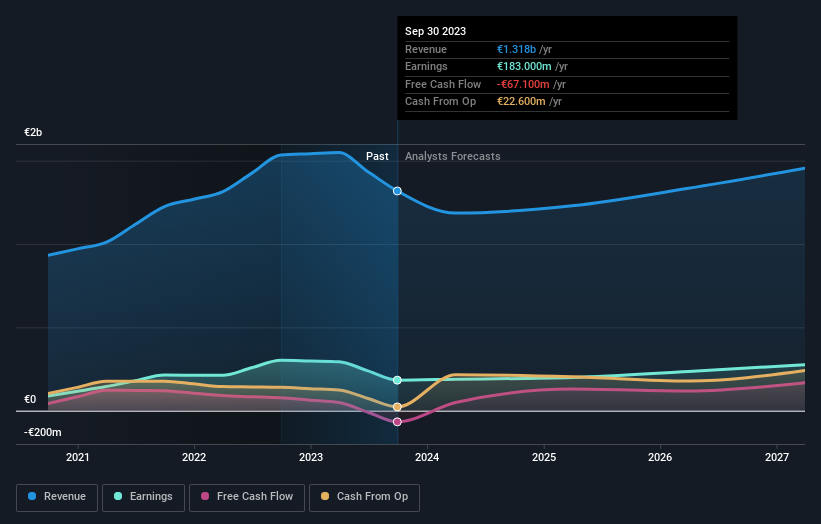821x524 pixels.
Task: Toggle the Cash From Op legend button
Action: (x=364, y=497)
